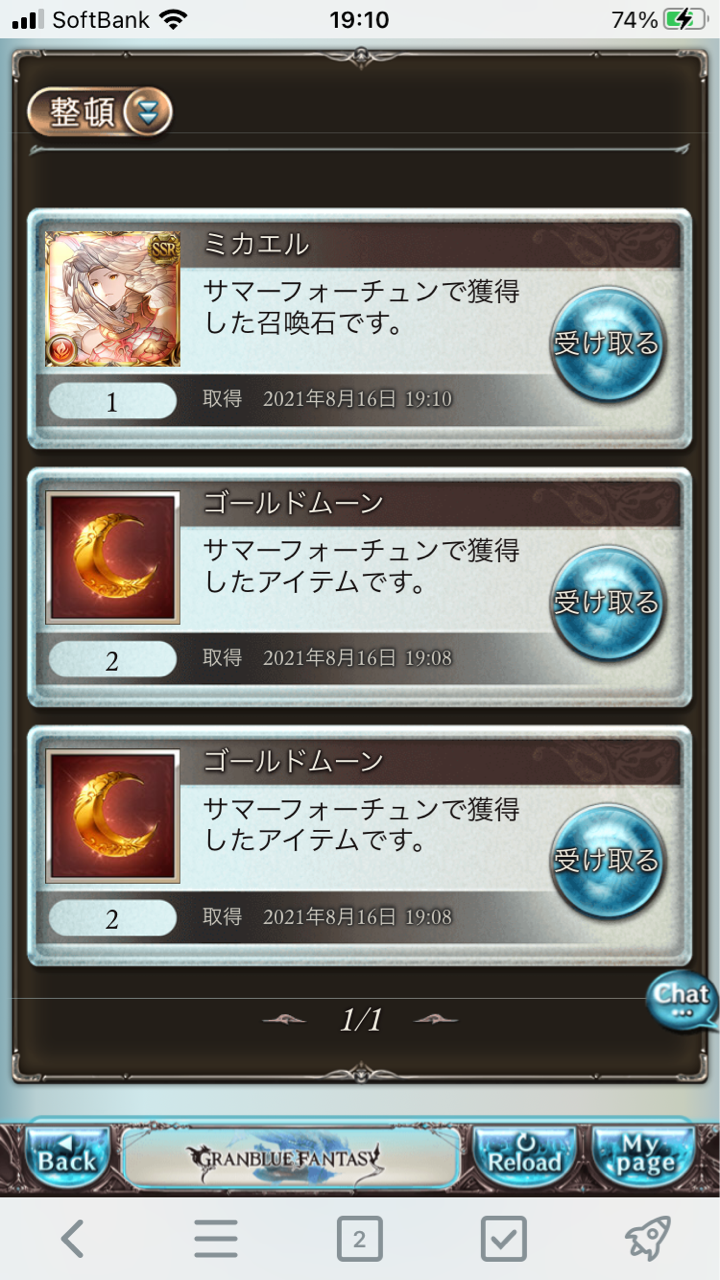Claim the first ゴールドムーン with 受け取る
The image size is (720, 1280).
tap(607, 602)
